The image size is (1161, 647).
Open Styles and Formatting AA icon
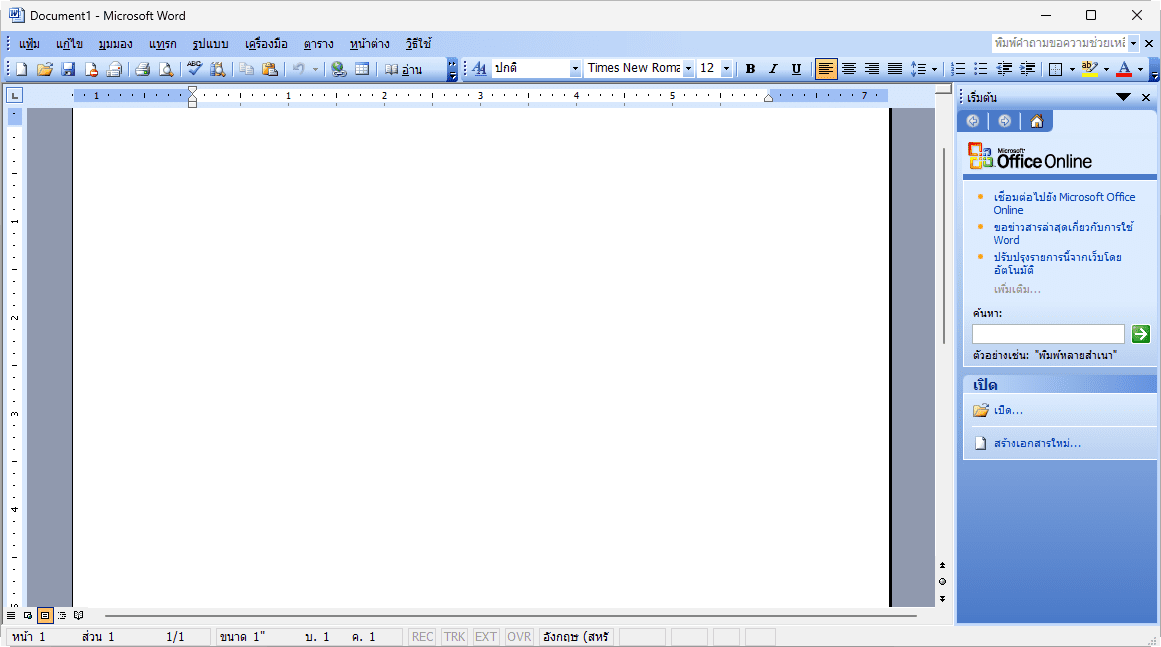coord(479,69)
